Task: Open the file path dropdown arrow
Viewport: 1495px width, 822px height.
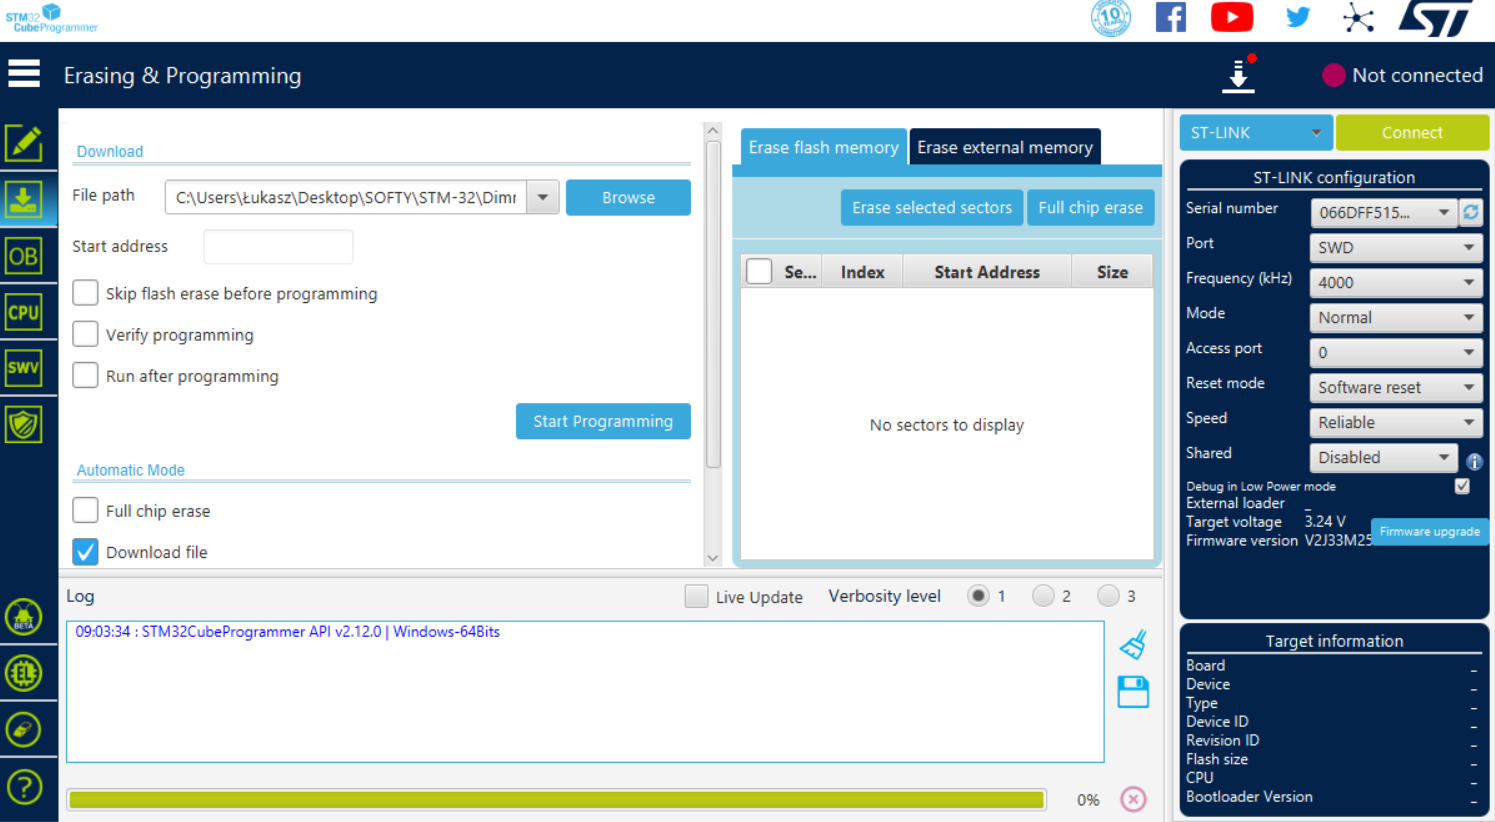Action: (x=543, y=197)
